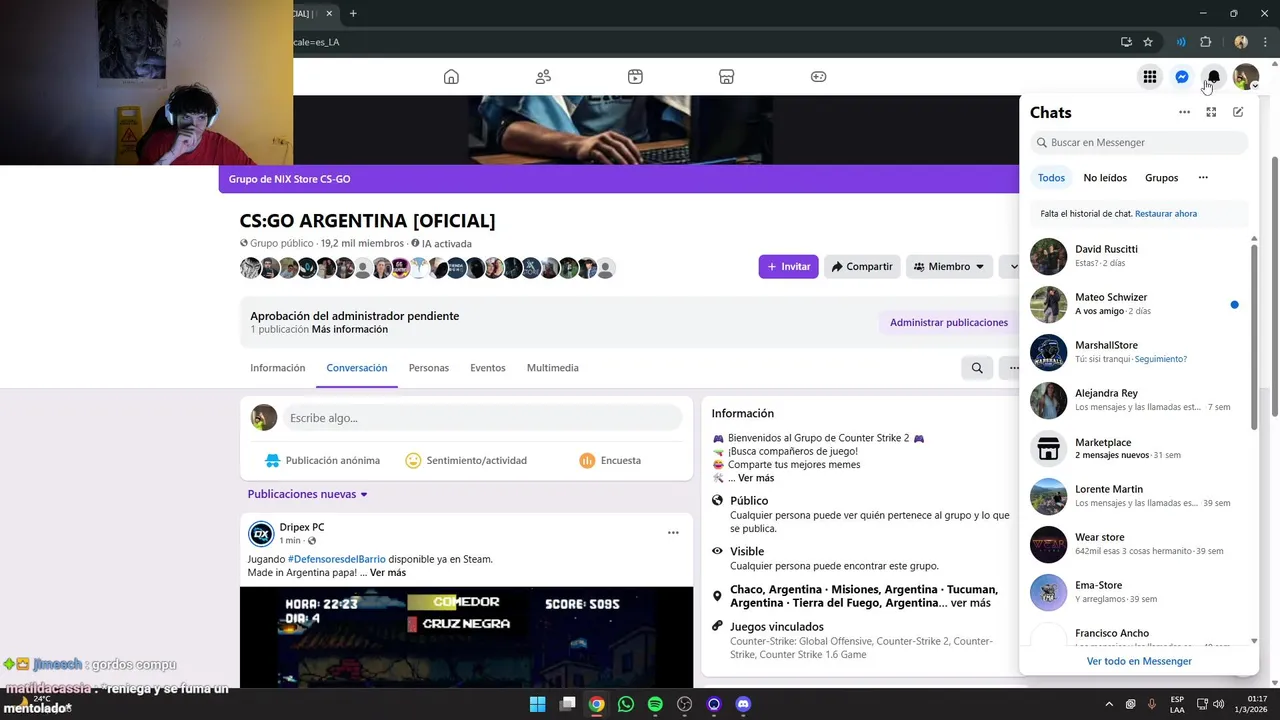This screenshot has height=720, width=1280.
Task: Switch to the Personas tab
Action: [429, 368]
